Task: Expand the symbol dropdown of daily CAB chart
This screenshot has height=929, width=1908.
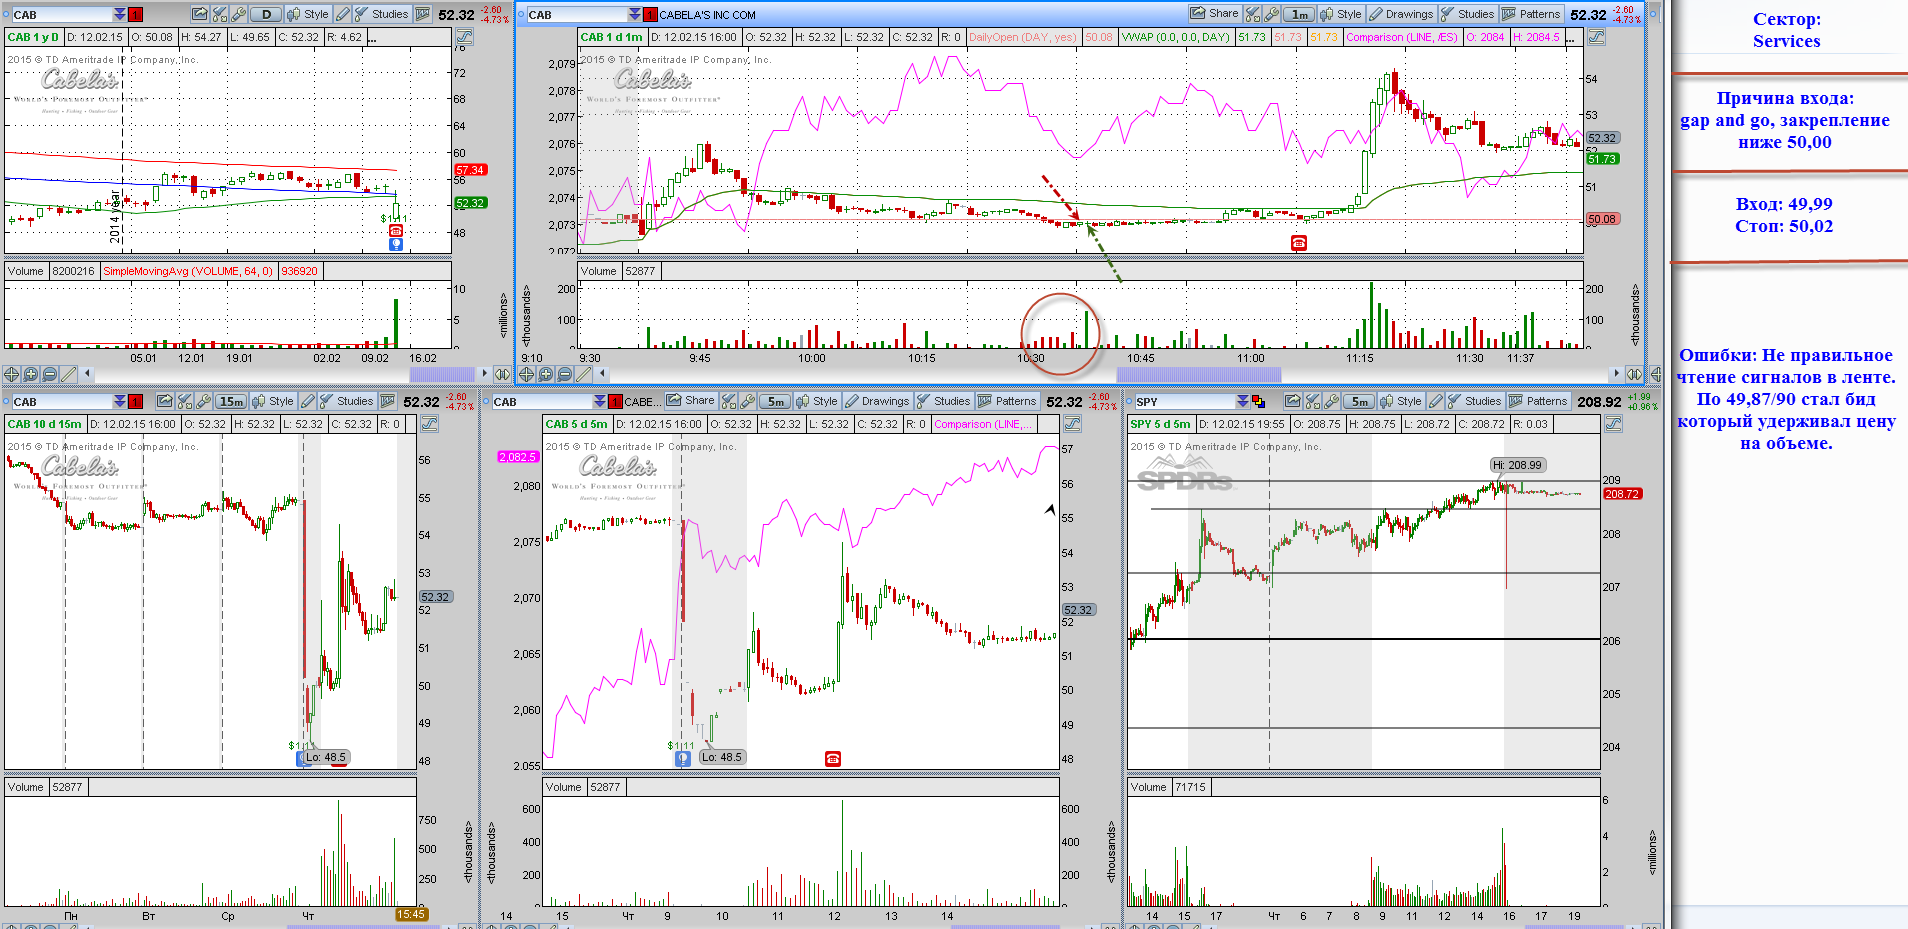Action: [120, 14]
